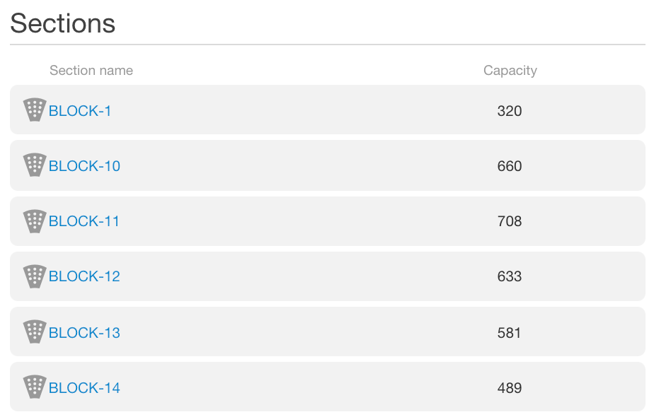This screenshot has height=417, width=654.
Task: Select the capacity value 708
Action: 509,221
